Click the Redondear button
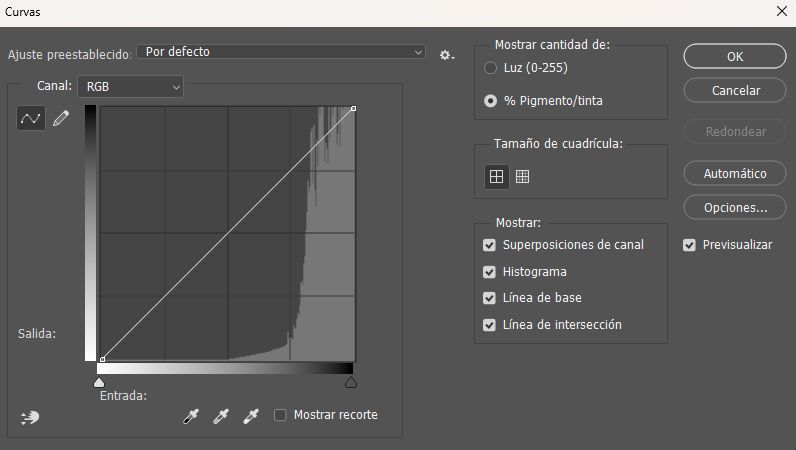 (735, 132)
